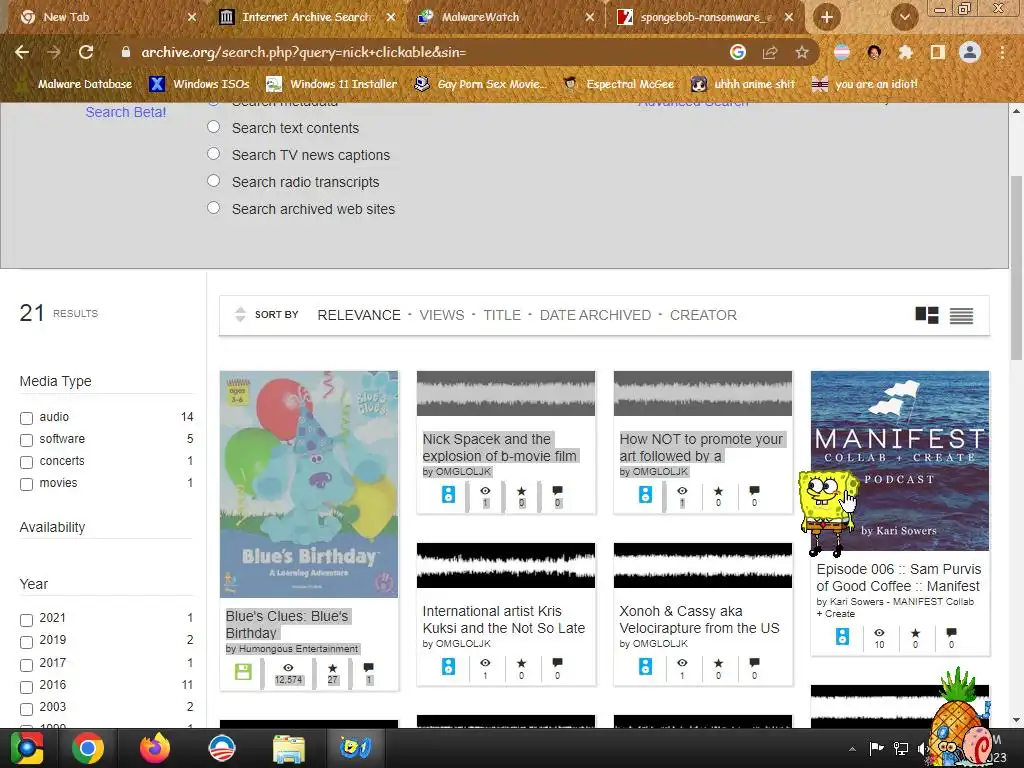
Task: Check the software media type filter
Action: click(26, 440)
